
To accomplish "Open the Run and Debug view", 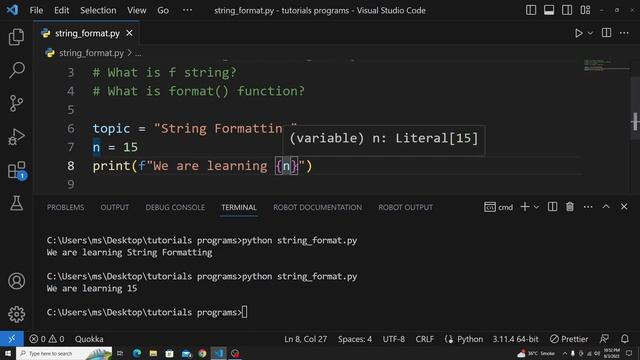I will (x=16, y=137).
